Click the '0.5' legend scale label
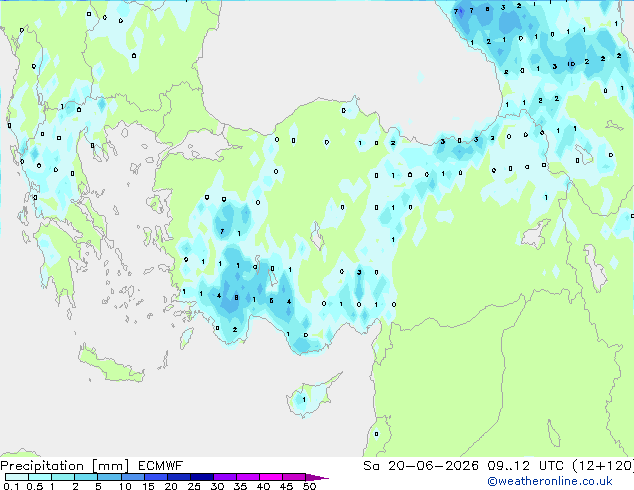Image resolution: width=634 pixels, height=490 pixels. coord(35,486)
